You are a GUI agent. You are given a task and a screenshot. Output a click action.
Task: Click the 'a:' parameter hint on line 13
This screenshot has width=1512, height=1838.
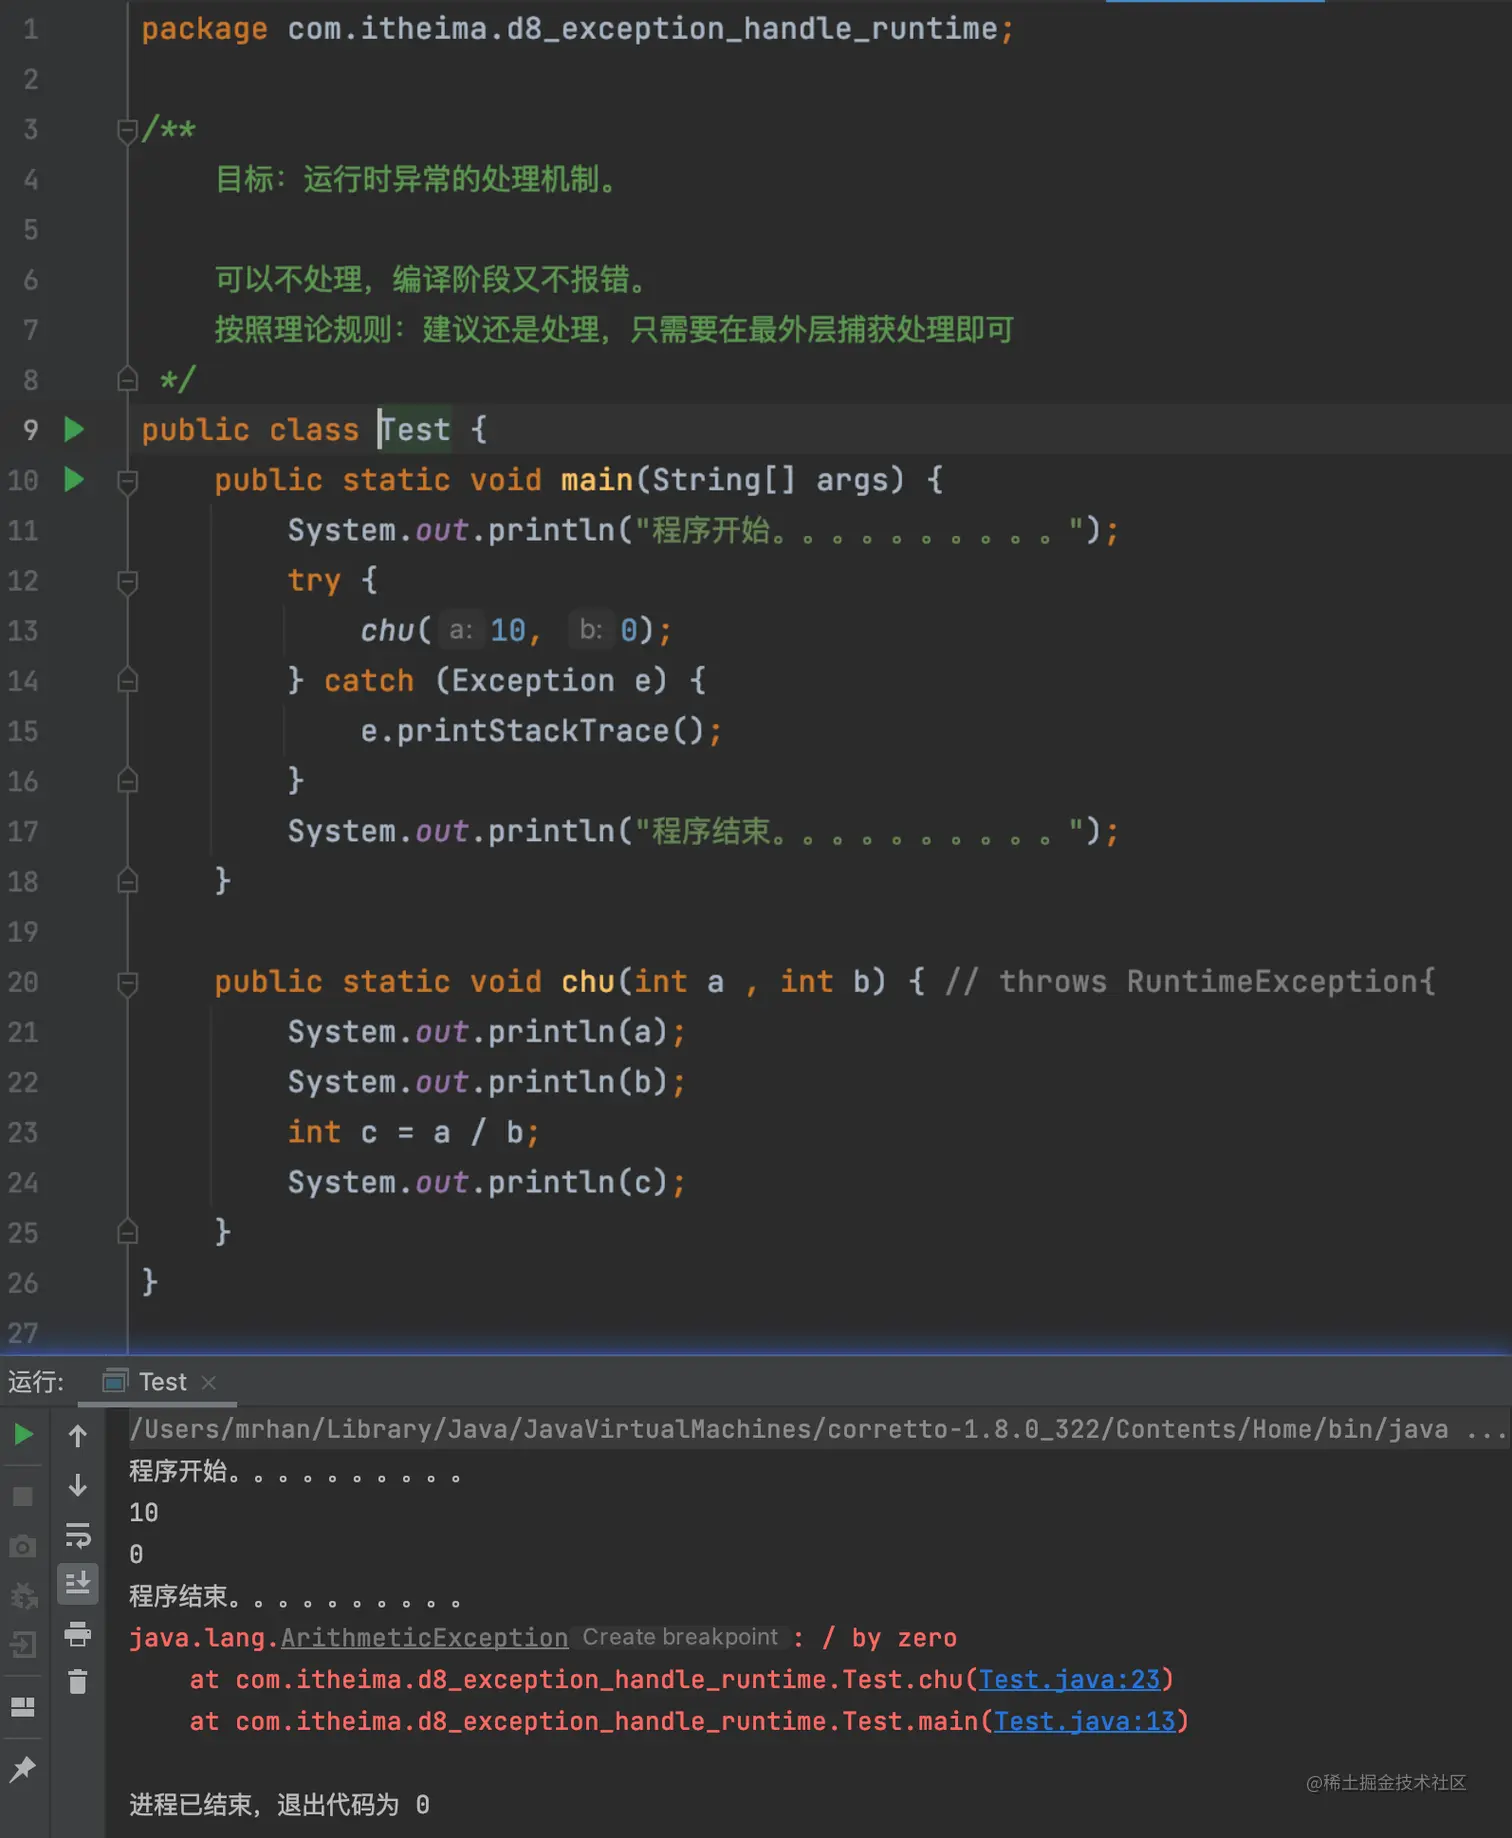pyautogui.click(x=461, y=630)
